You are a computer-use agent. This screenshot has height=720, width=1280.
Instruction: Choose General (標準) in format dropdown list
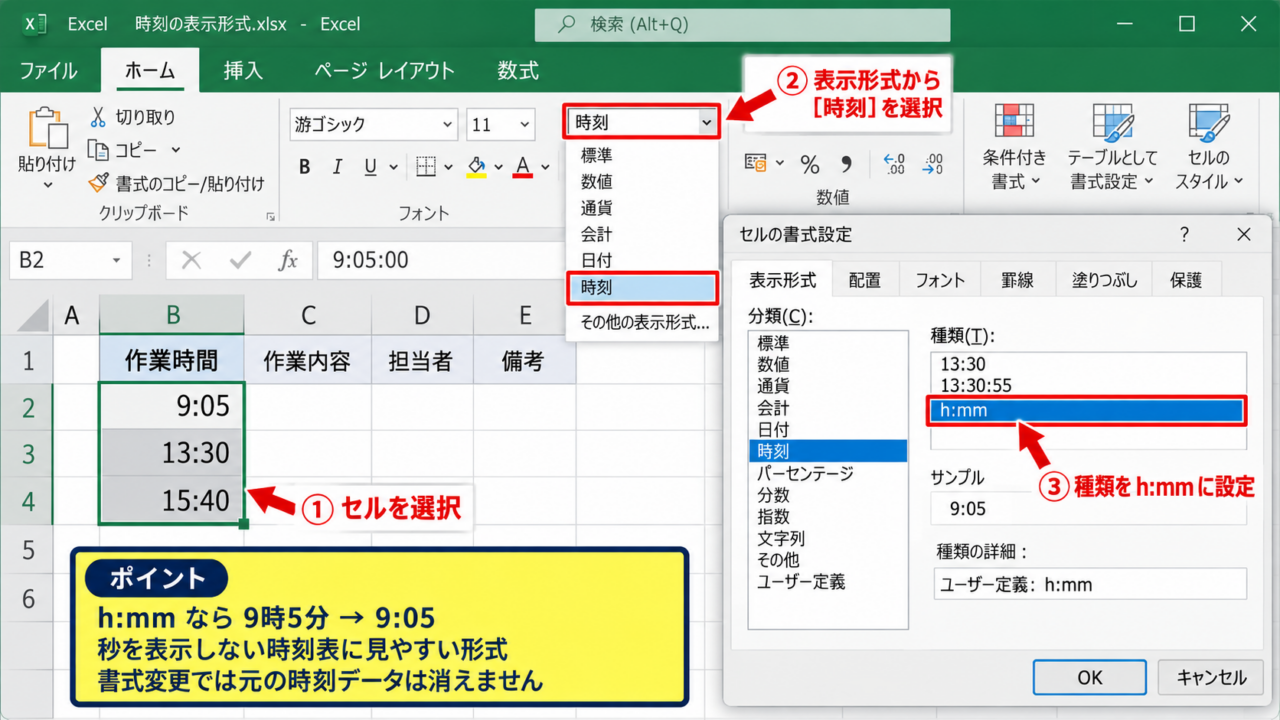pos(642,156)
